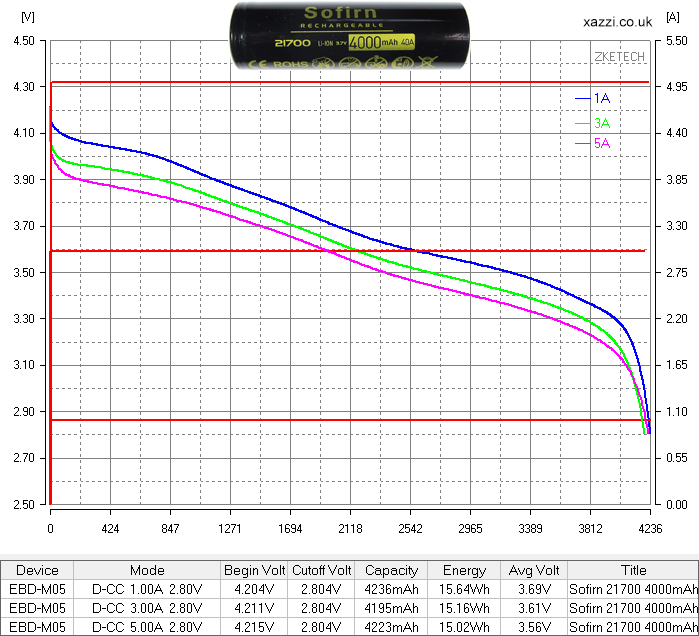699x636 pixels.
Task: Click the 0.00 current axis value
Action: (677, 505)
